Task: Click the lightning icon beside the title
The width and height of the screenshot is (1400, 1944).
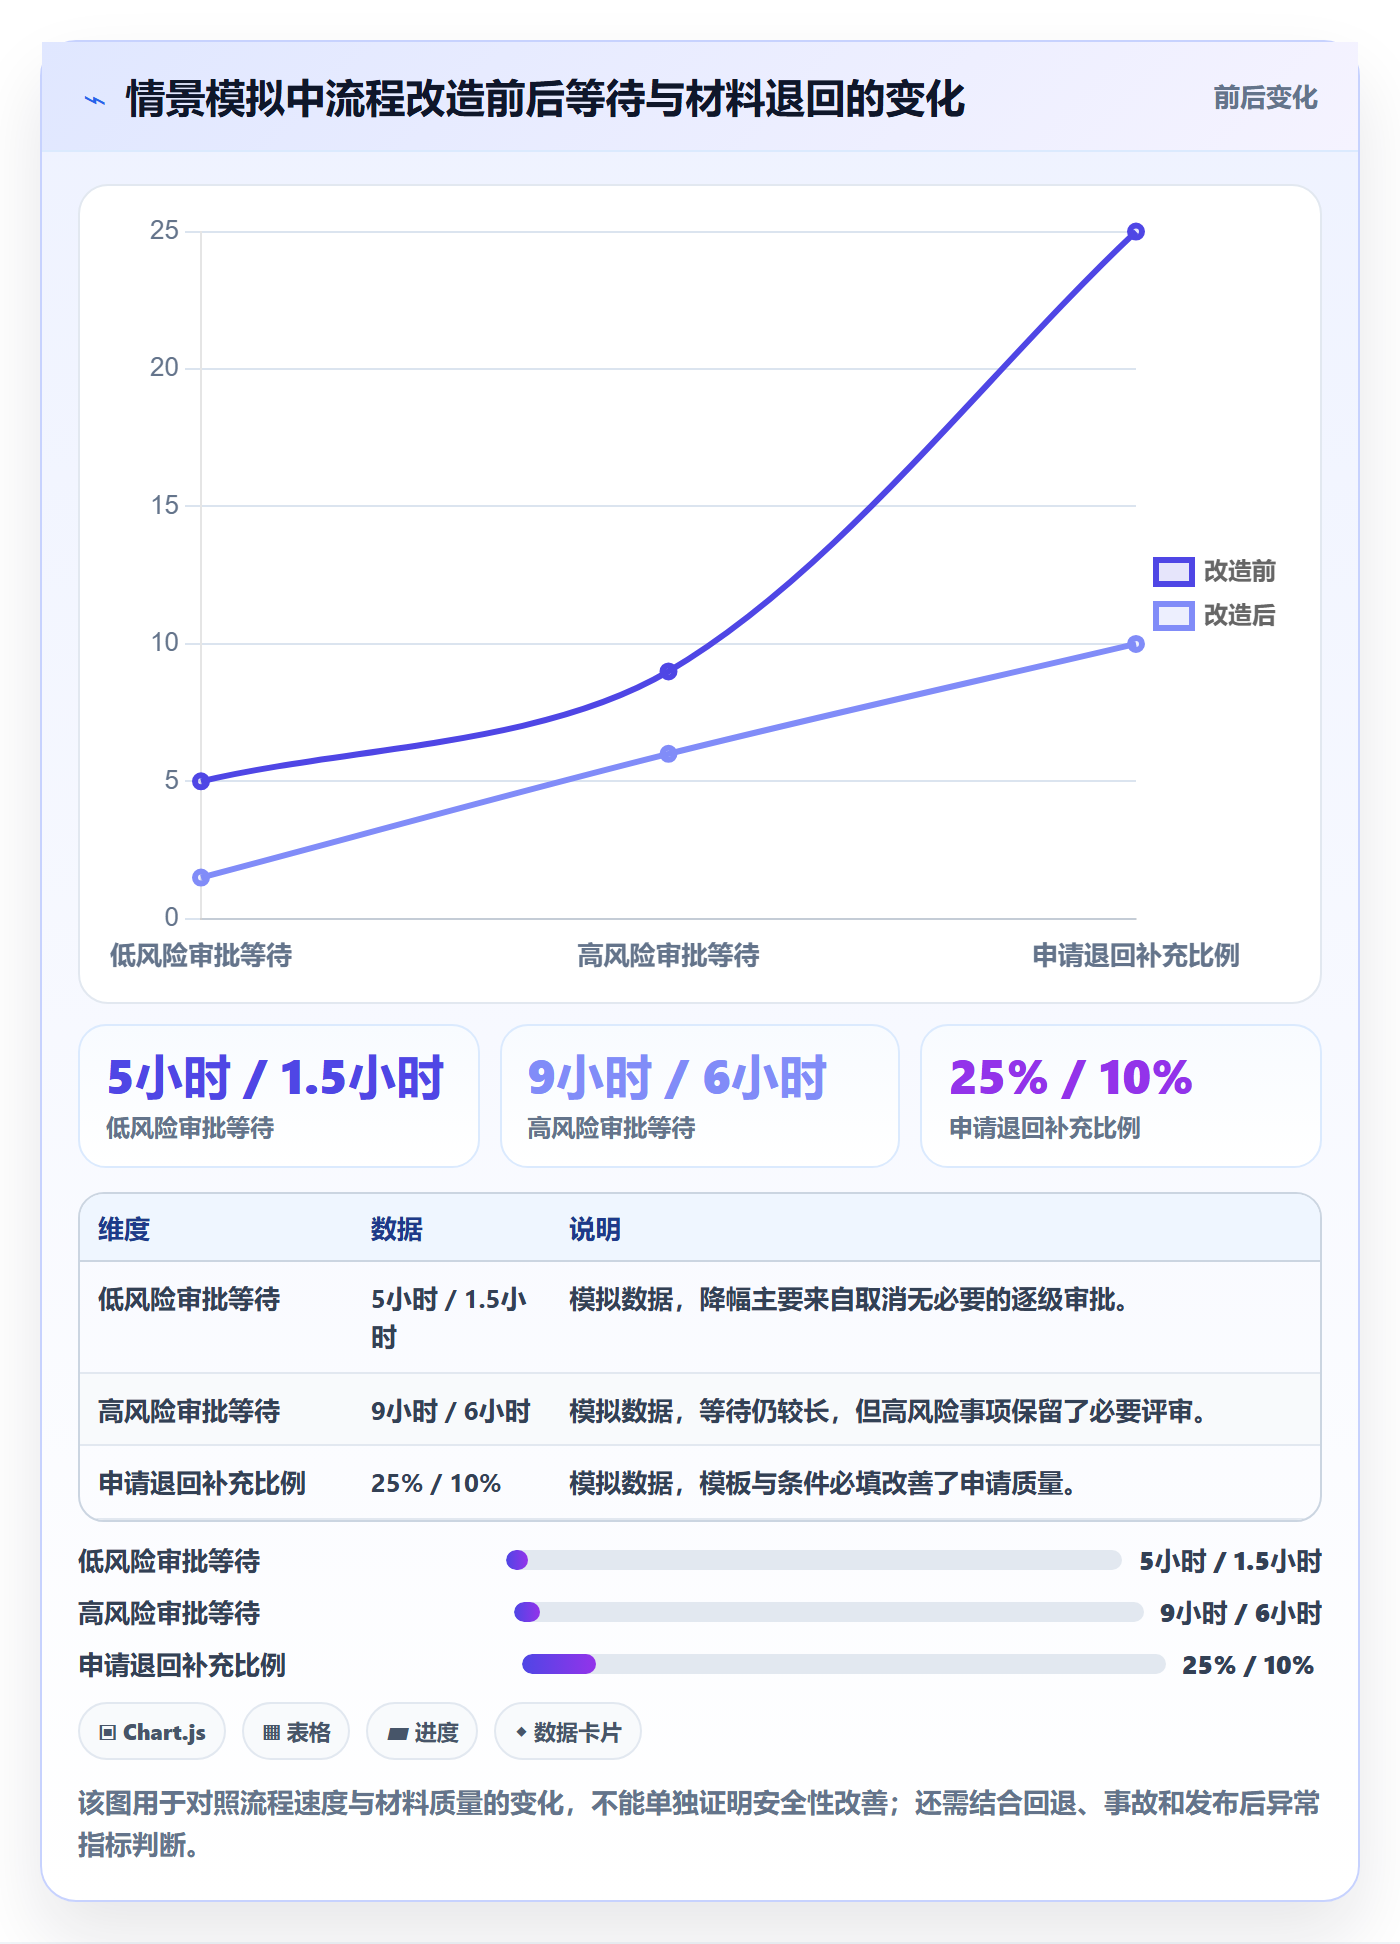Action: 95,100
